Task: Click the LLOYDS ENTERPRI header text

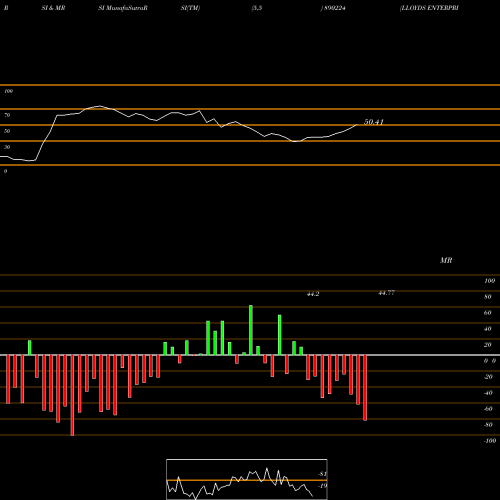Action: point(429,8)
